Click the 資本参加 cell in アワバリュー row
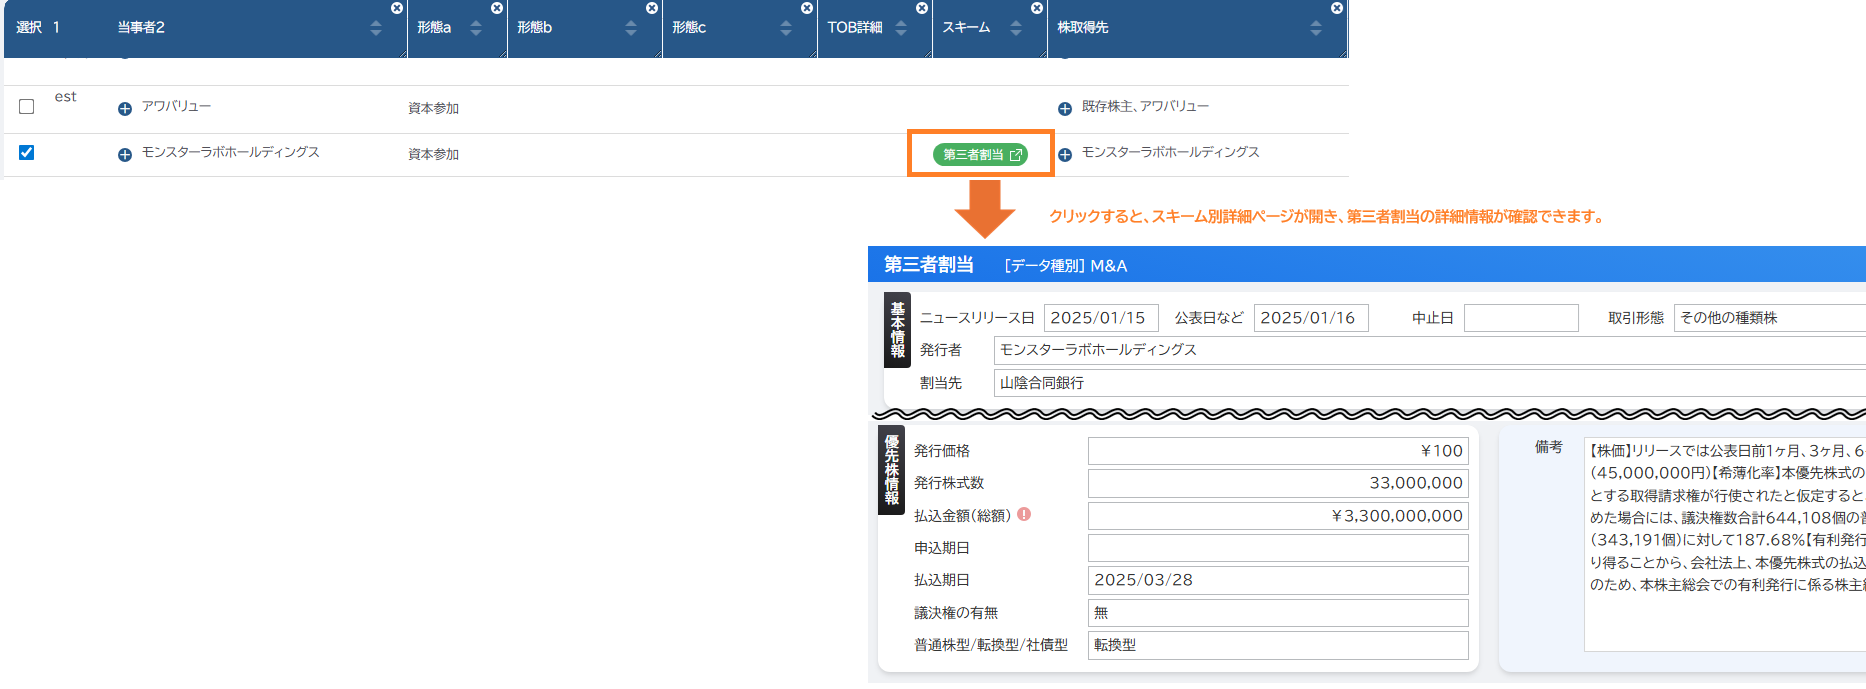The image size is (1866, 689). (x=433, y=108)
